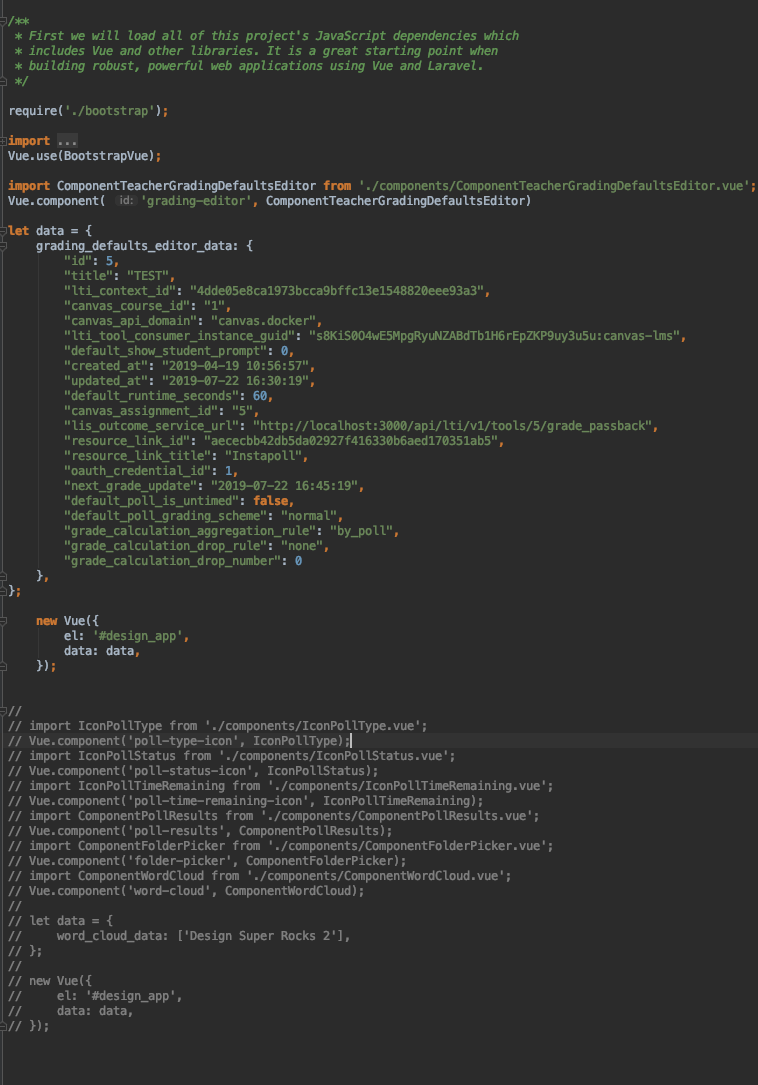Click the "lti_tool_consumer_instance_guid" line
The width and height of the screenshot is (758, 1085).
pyautogui.click(x=375, y=336)
